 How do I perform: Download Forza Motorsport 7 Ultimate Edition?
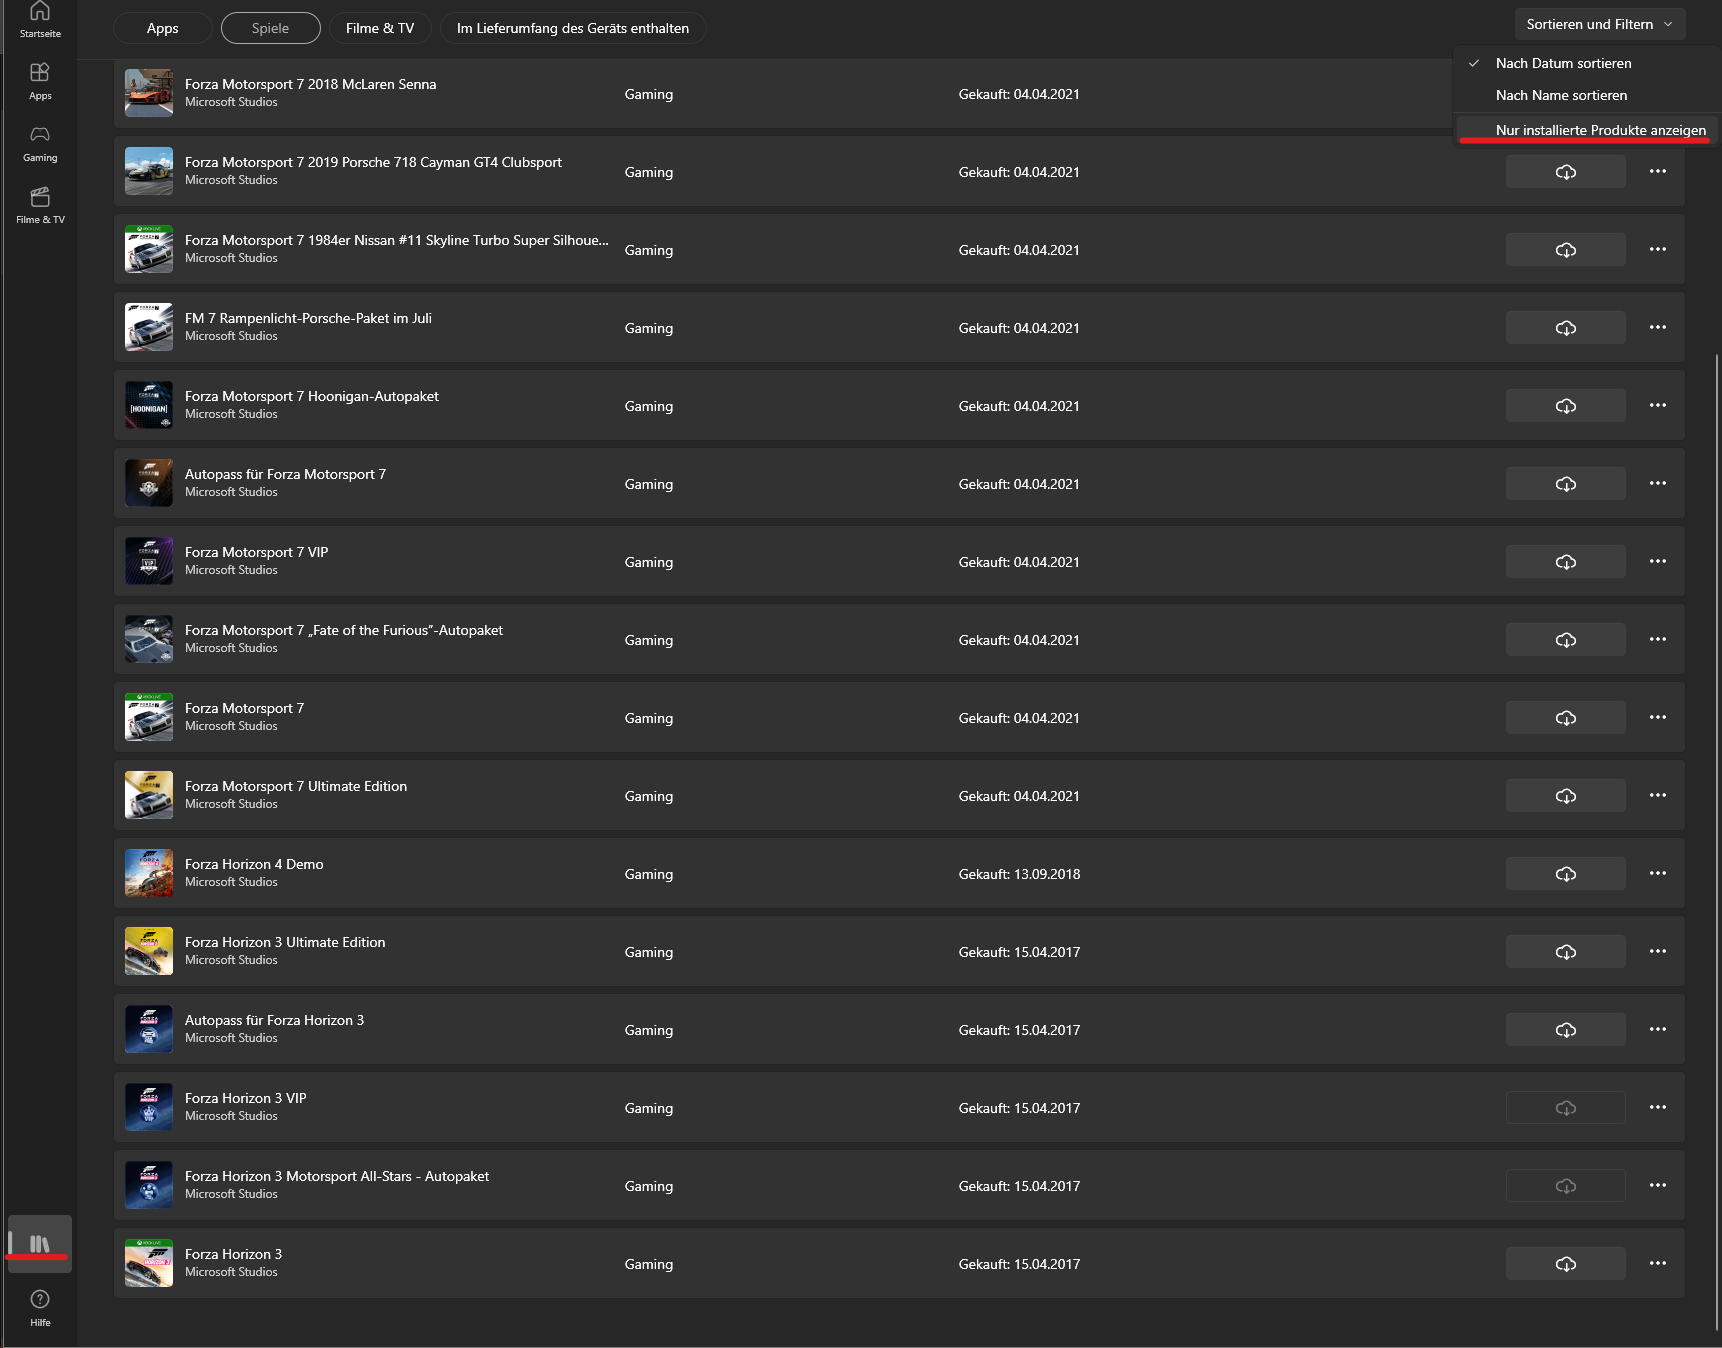(x=1566, y=796)
